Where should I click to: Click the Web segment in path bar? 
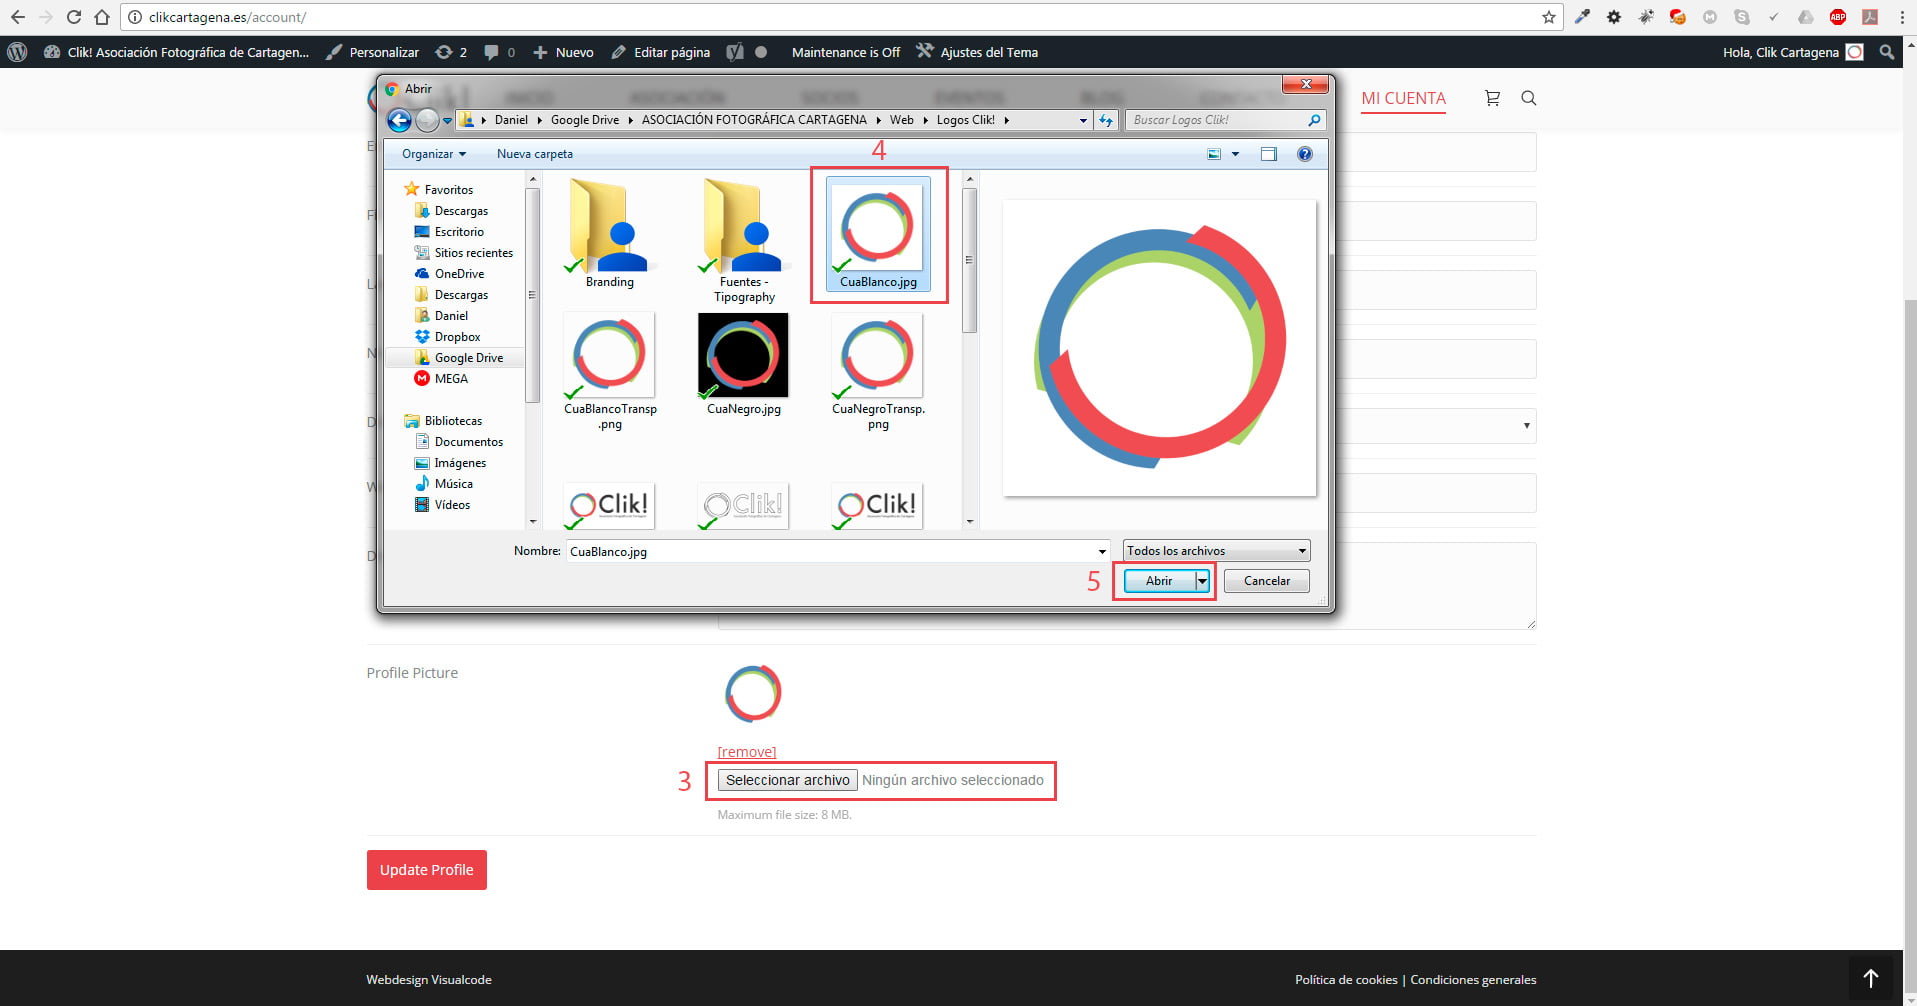[x=901, y=120]
